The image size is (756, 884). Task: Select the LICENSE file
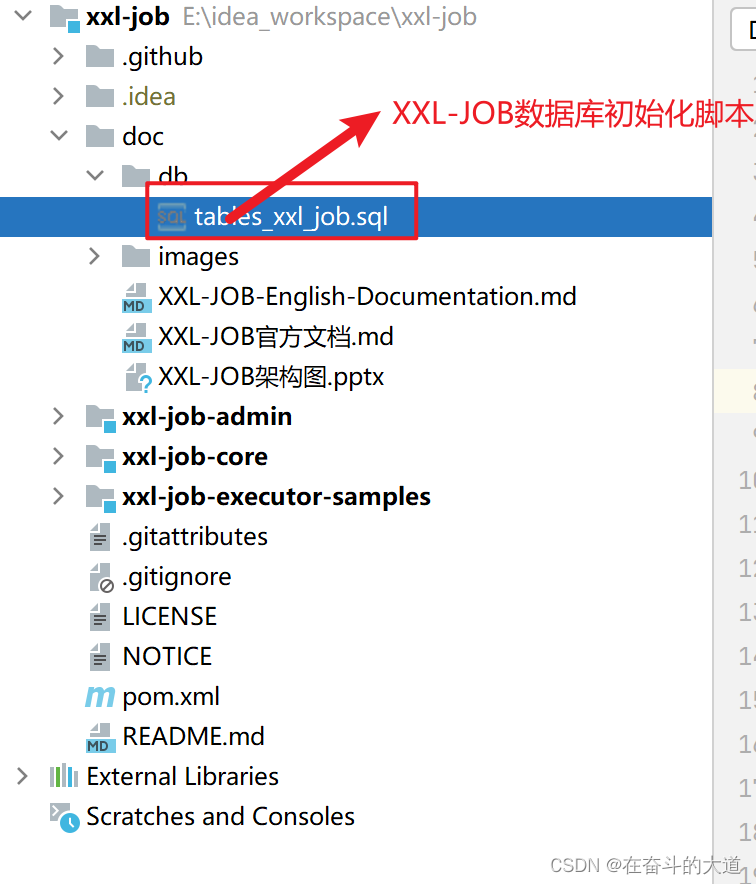(x=170, y=617)
